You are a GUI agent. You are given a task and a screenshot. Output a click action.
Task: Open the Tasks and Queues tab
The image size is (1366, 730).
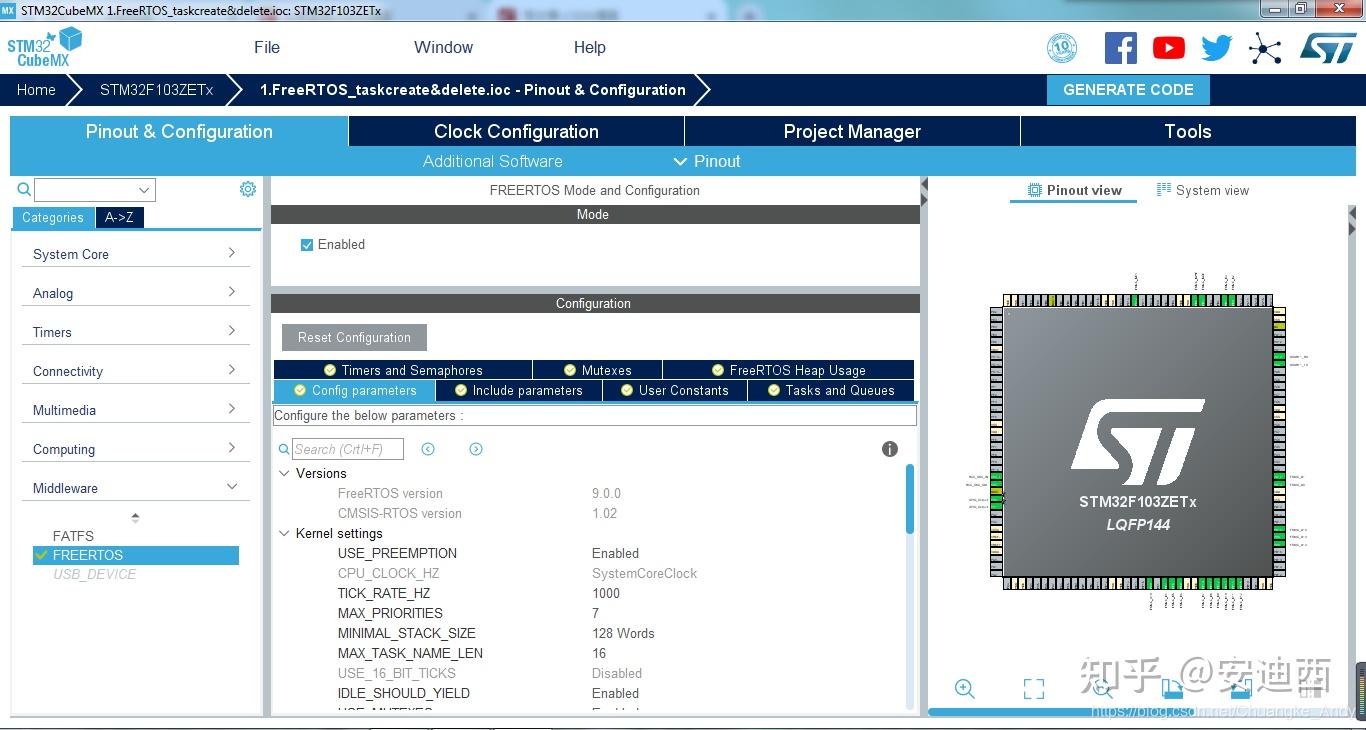click(830, 390)
